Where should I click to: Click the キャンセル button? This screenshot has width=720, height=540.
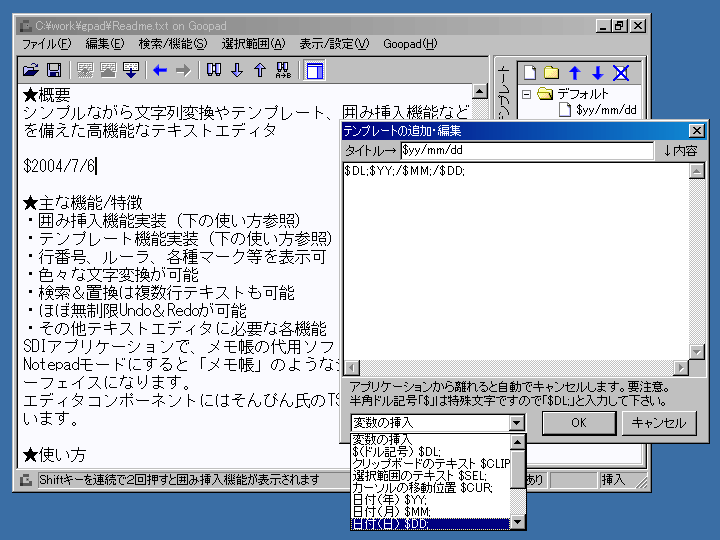click(659, 423)
